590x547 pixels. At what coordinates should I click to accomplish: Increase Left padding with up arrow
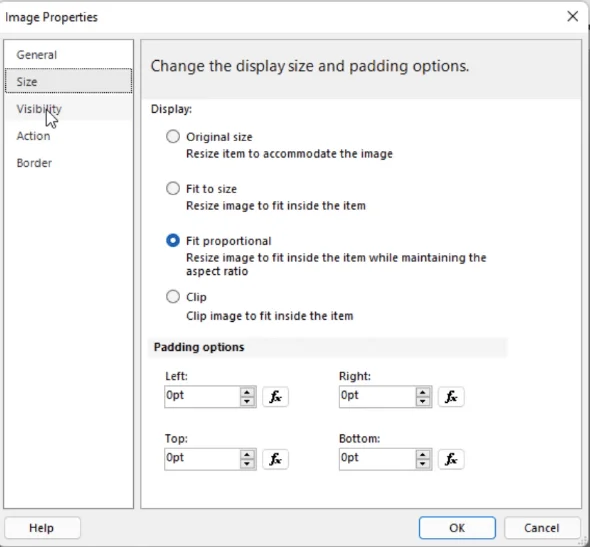coord(247,392)
